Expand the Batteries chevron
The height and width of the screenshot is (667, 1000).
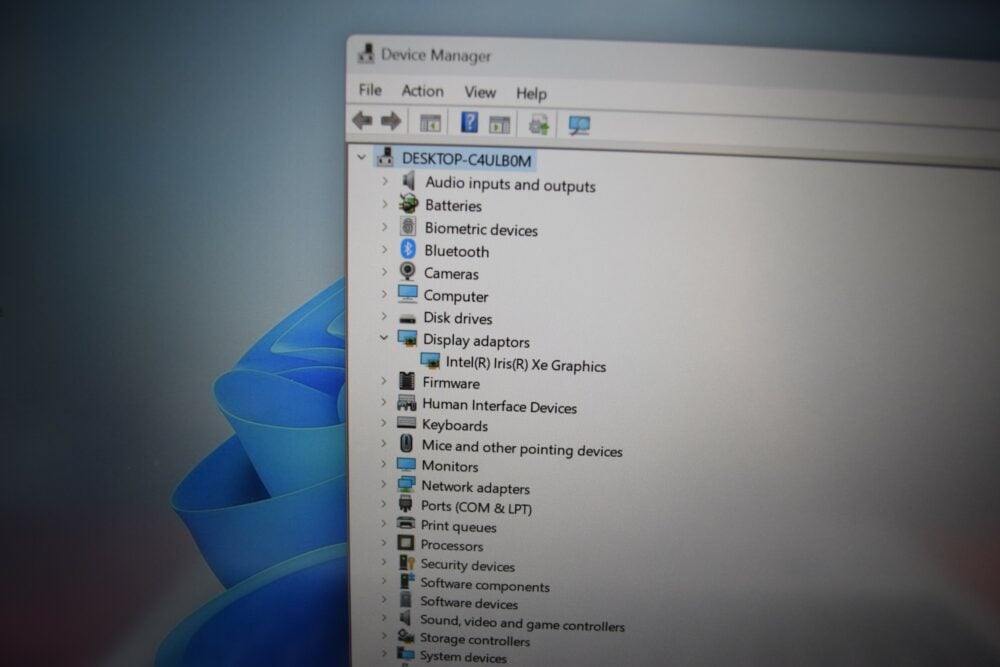pyautogui.click(x=385, y=204)
